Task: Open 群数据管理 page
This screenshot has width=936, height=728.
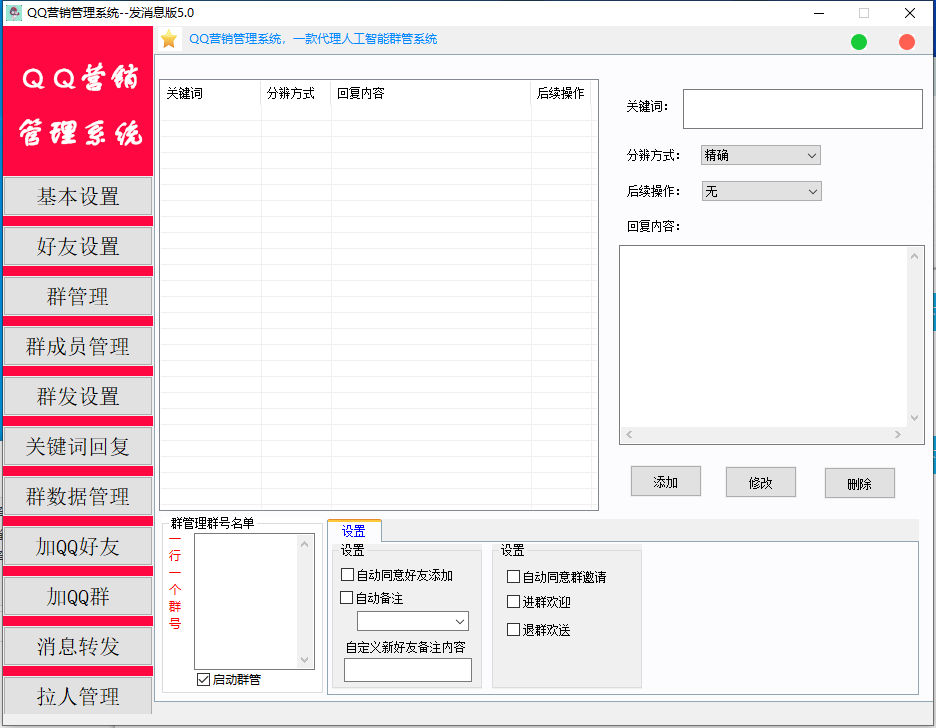Action: pyautogui.click(x=78, y=496)
